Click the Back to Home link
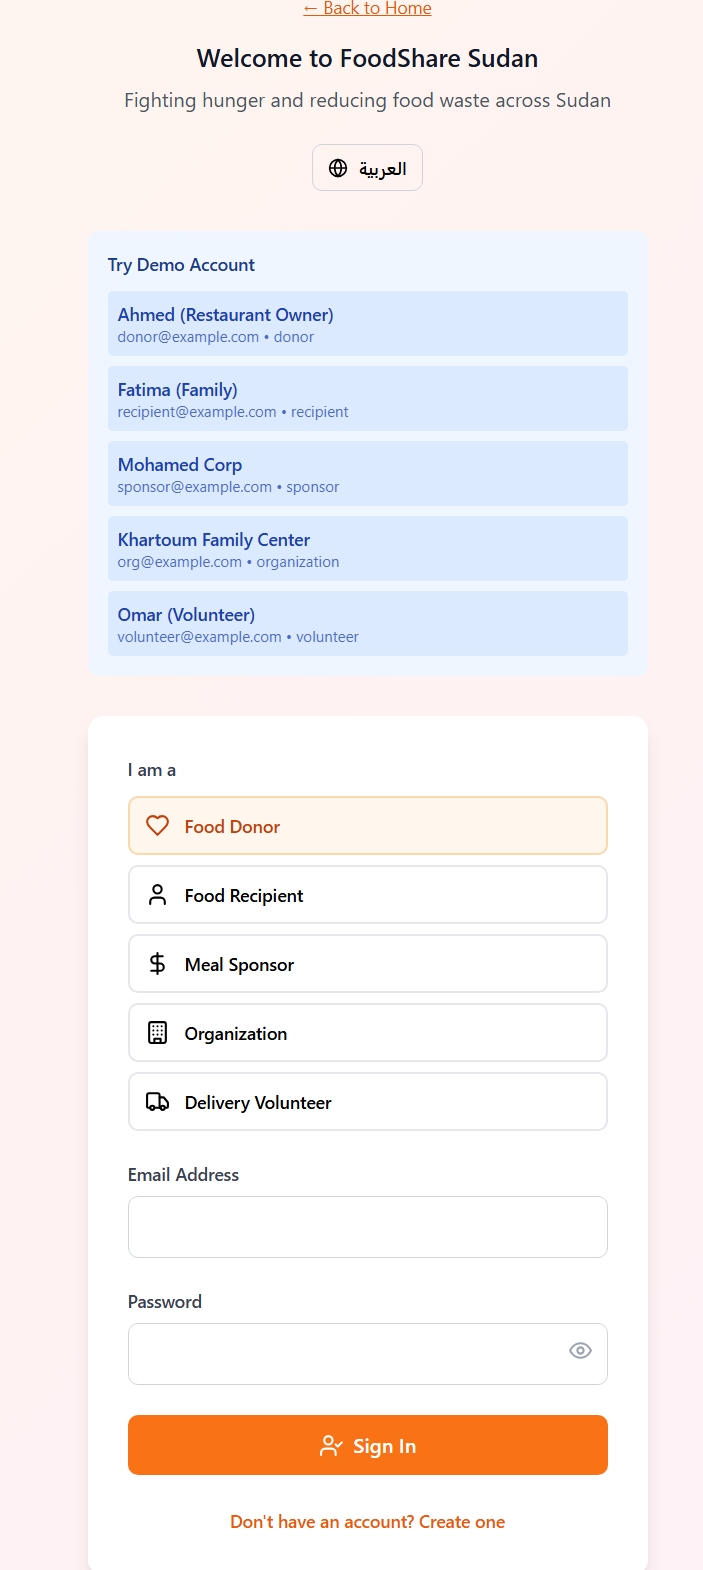The width and height of the screenshot is (703, 1570). (x=367, y=8)
